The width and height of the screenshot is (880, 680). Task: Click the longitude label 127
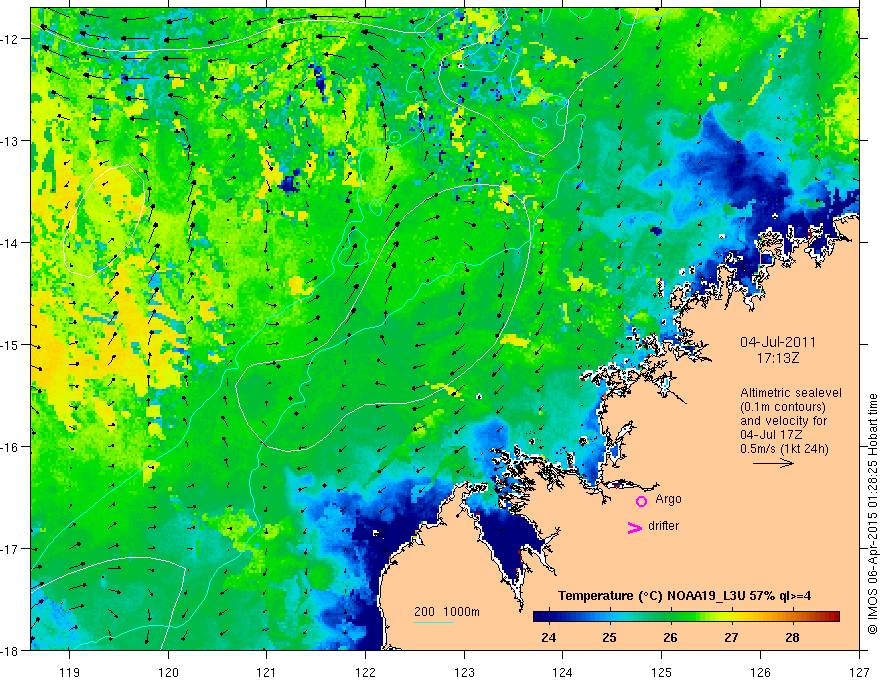(859, 672)
